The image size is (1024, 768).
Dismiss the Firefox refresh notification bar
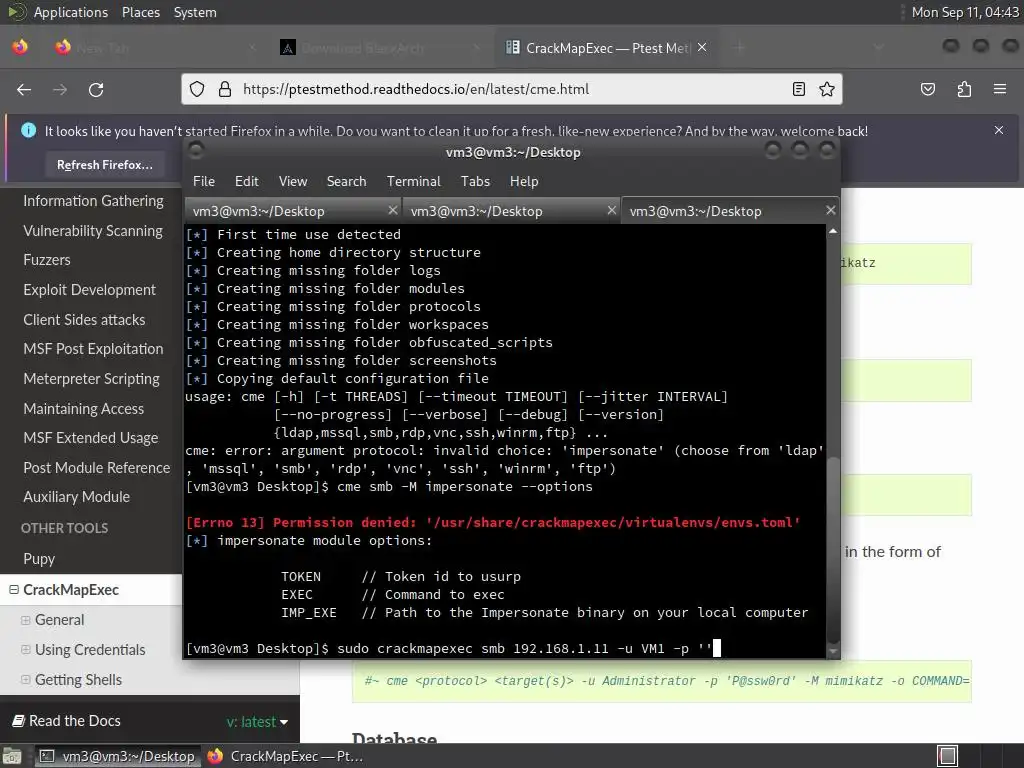(999, 130)
